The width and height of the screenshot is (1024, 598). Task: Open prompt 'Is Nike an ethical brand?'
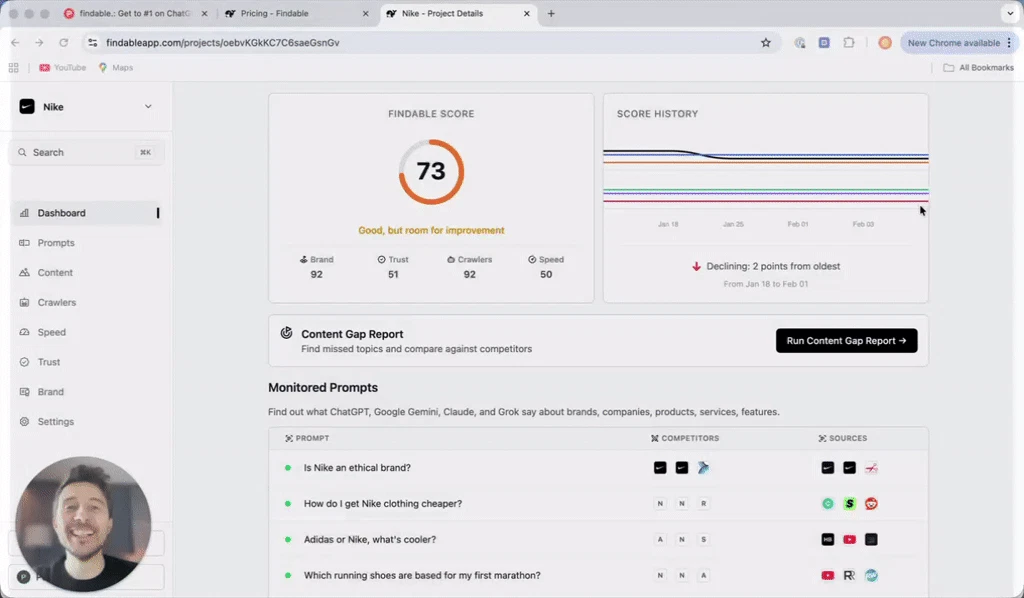coord(357,467)
